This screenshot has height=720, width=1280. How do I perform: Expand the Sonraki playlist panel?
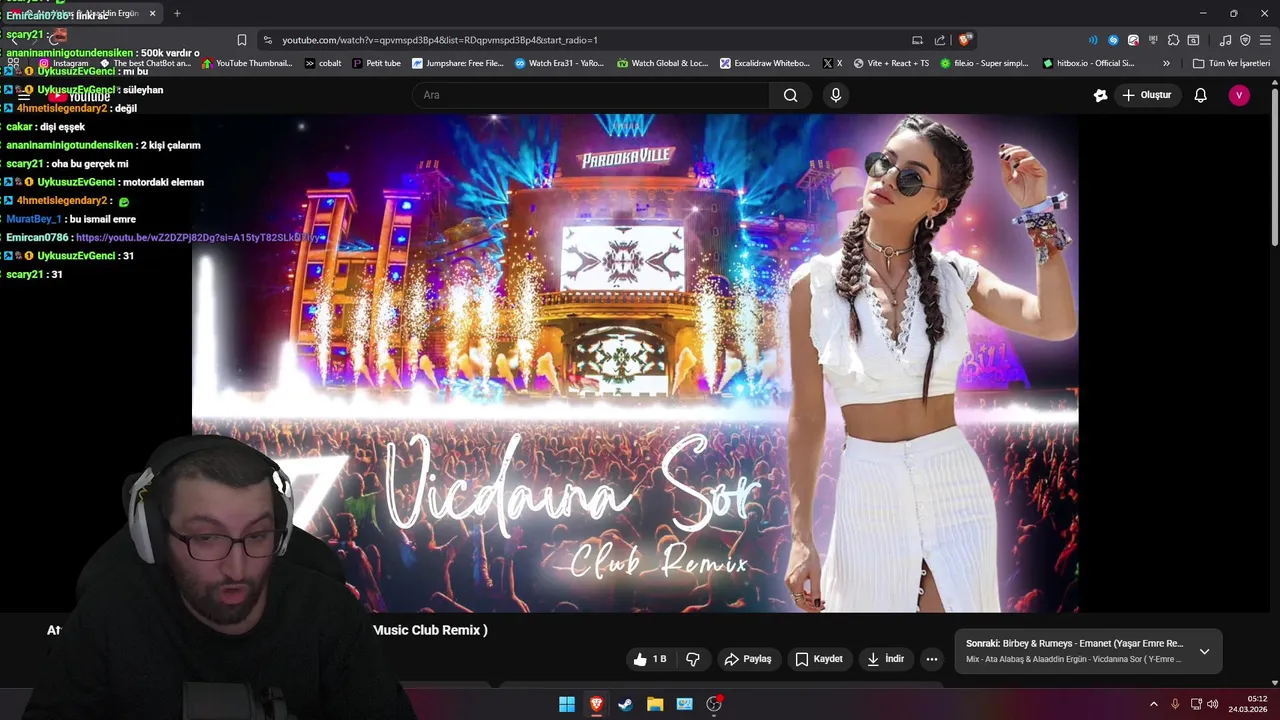pos(1204,651)
